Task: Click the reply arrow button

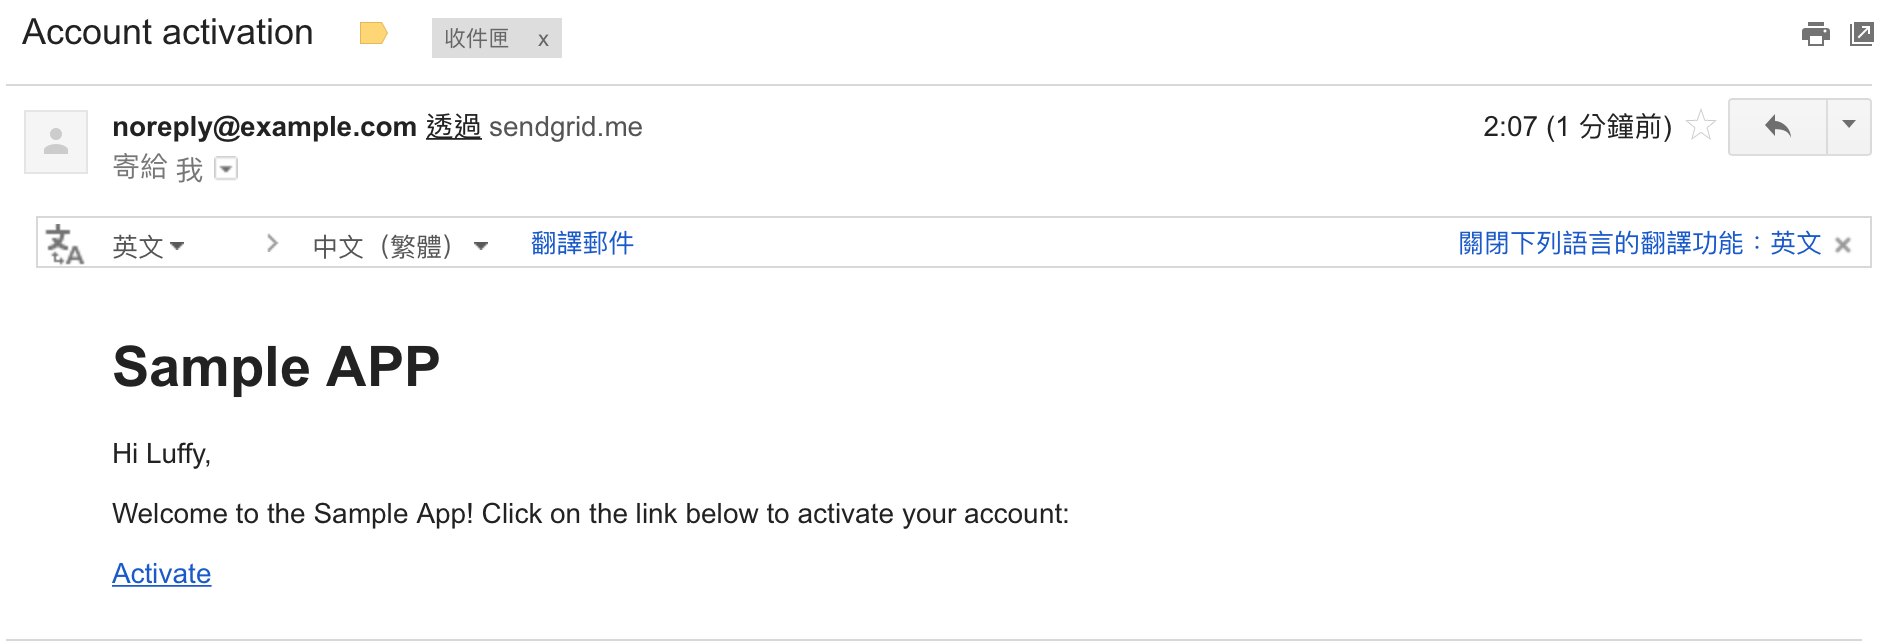Action: point(1777,127)
